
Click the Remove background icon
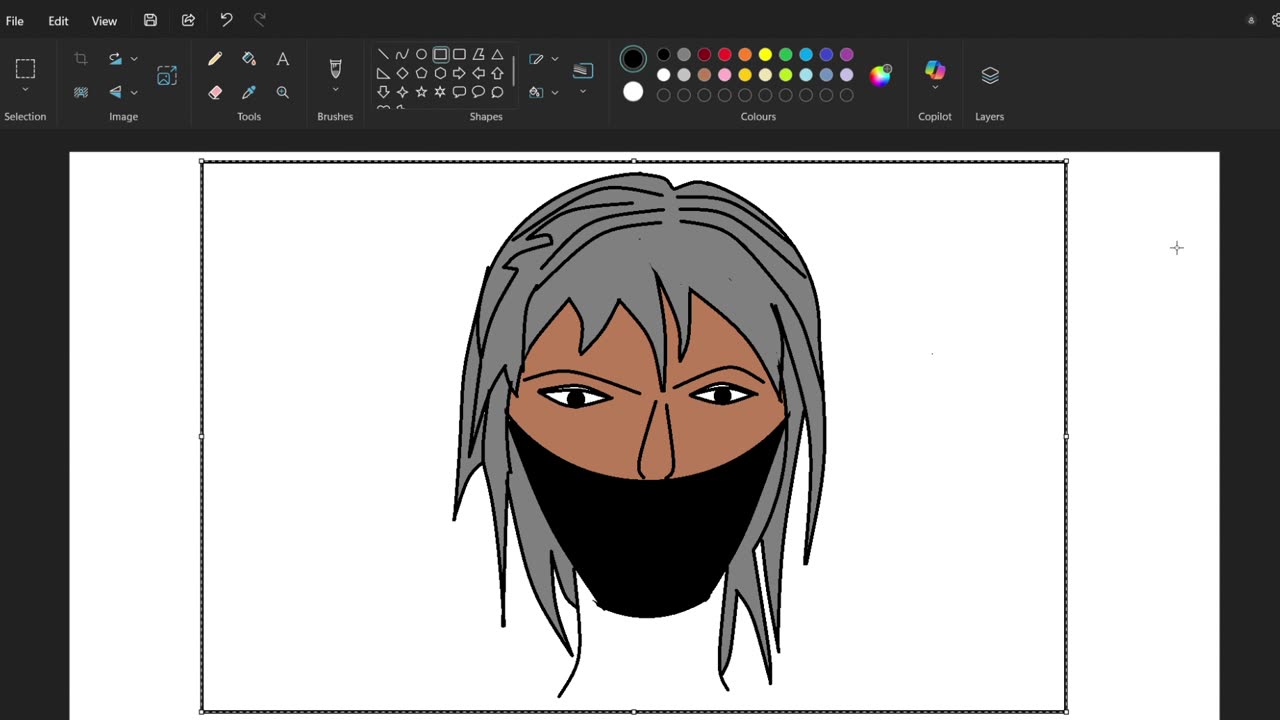click(x=81, y=92)
